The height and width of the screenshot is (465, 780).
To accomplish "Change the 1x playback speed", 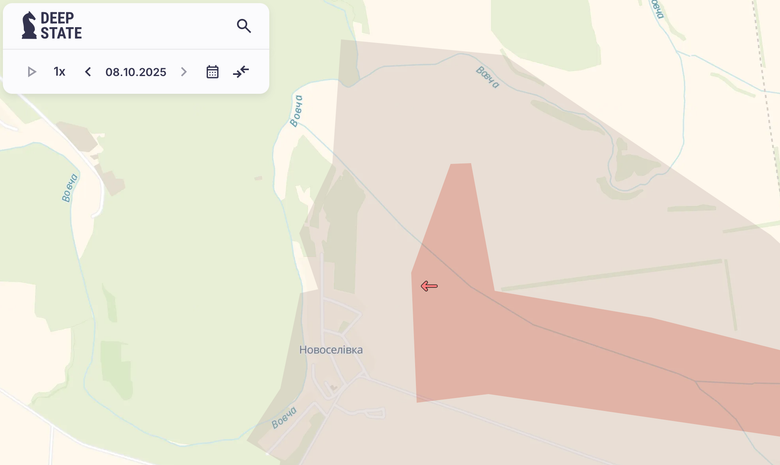I will [x=59, y=72].
